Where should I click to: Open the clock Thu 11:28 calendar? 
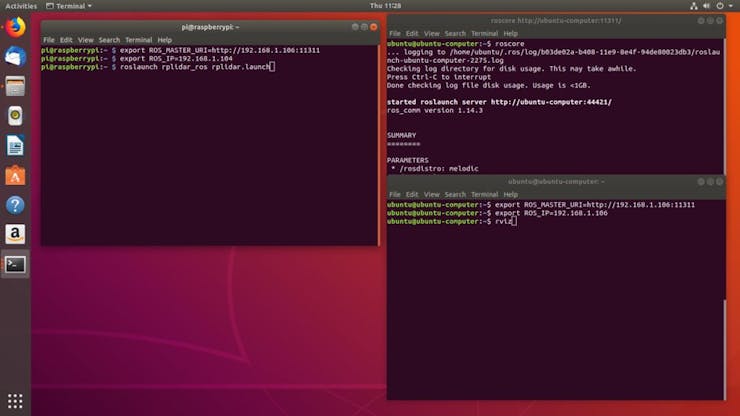click(386, 6)
